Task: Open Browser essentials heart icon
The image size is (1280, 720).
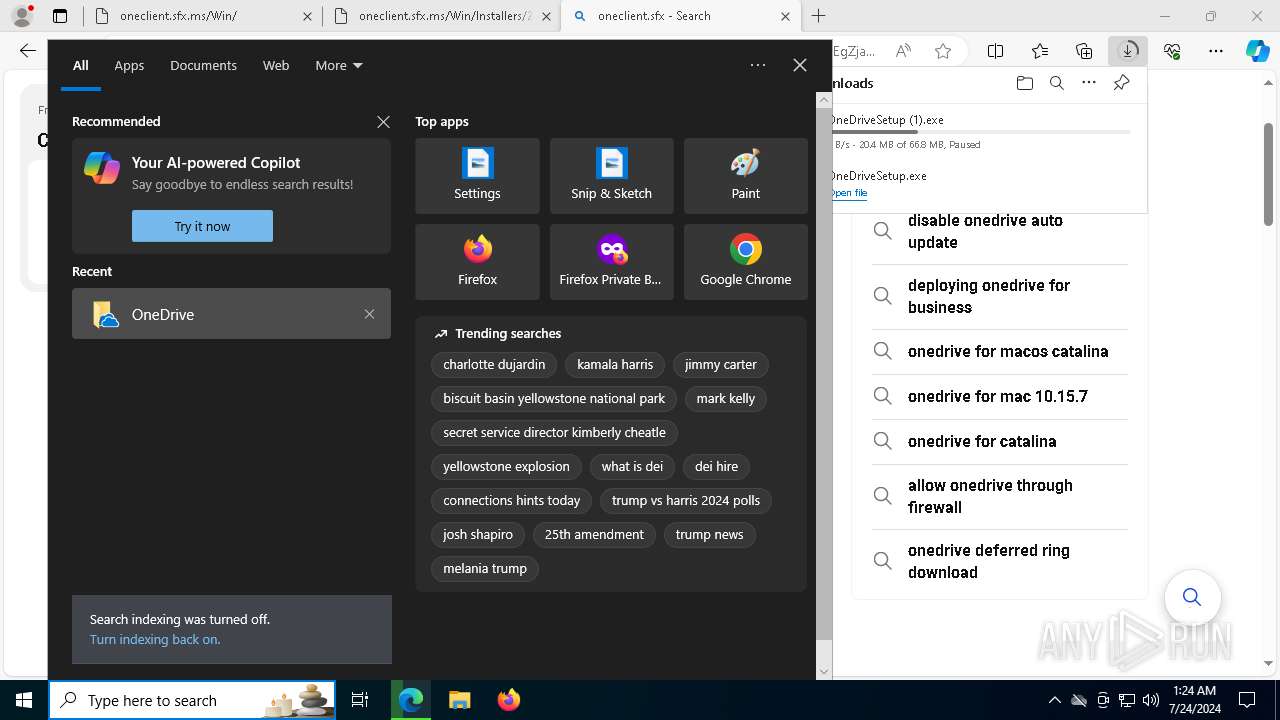Action: coord(1172,51)
